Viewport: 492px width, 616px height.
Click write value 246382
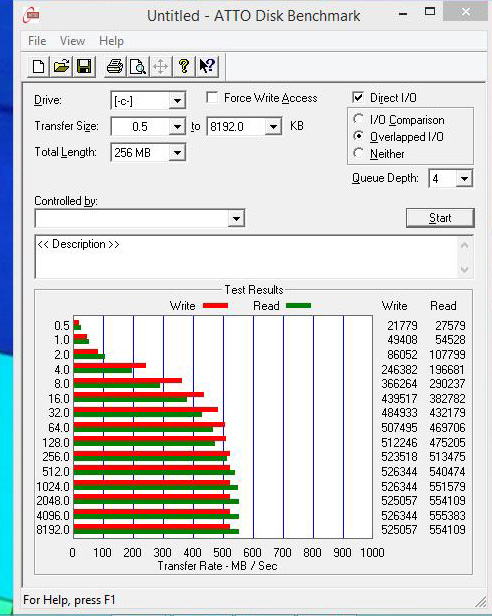tap(399, 370)
